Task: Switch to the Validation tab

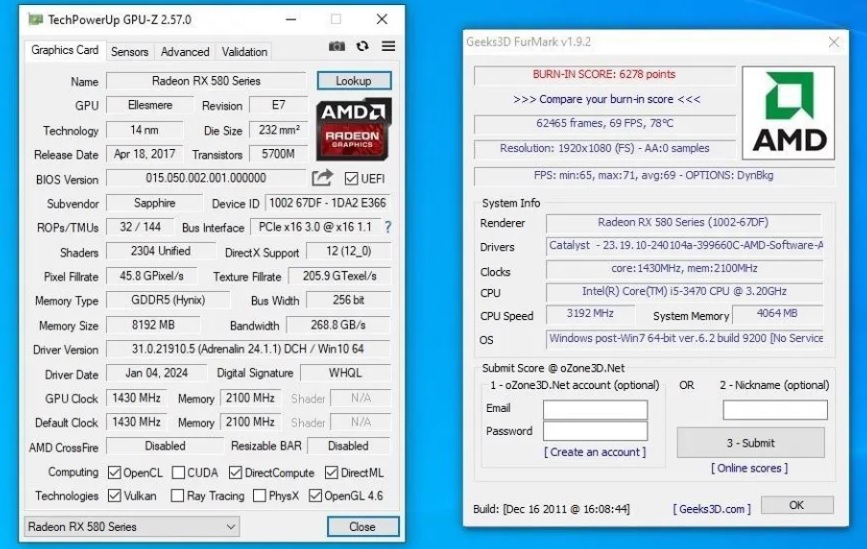Action: click(x=244, y=52)
